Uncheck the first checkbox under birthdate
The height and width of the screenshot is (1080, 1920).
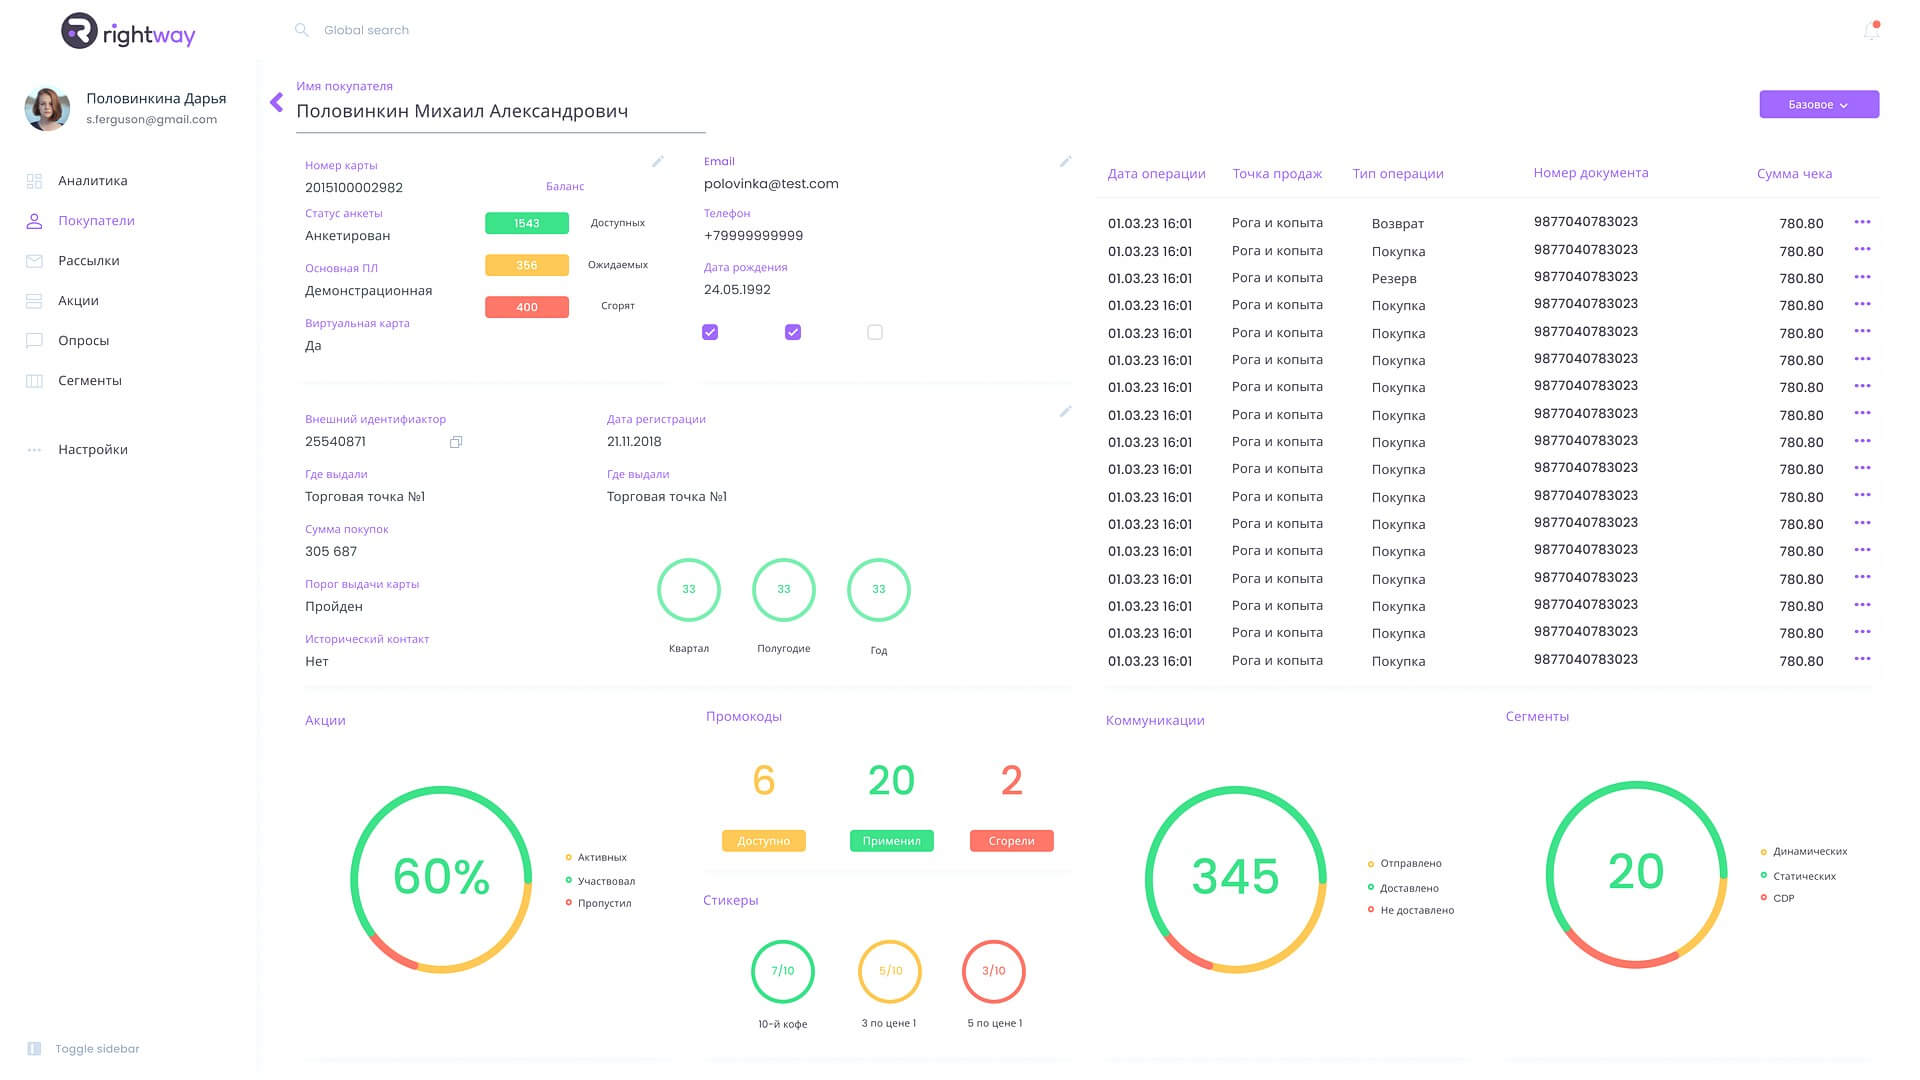click(710, 332)
